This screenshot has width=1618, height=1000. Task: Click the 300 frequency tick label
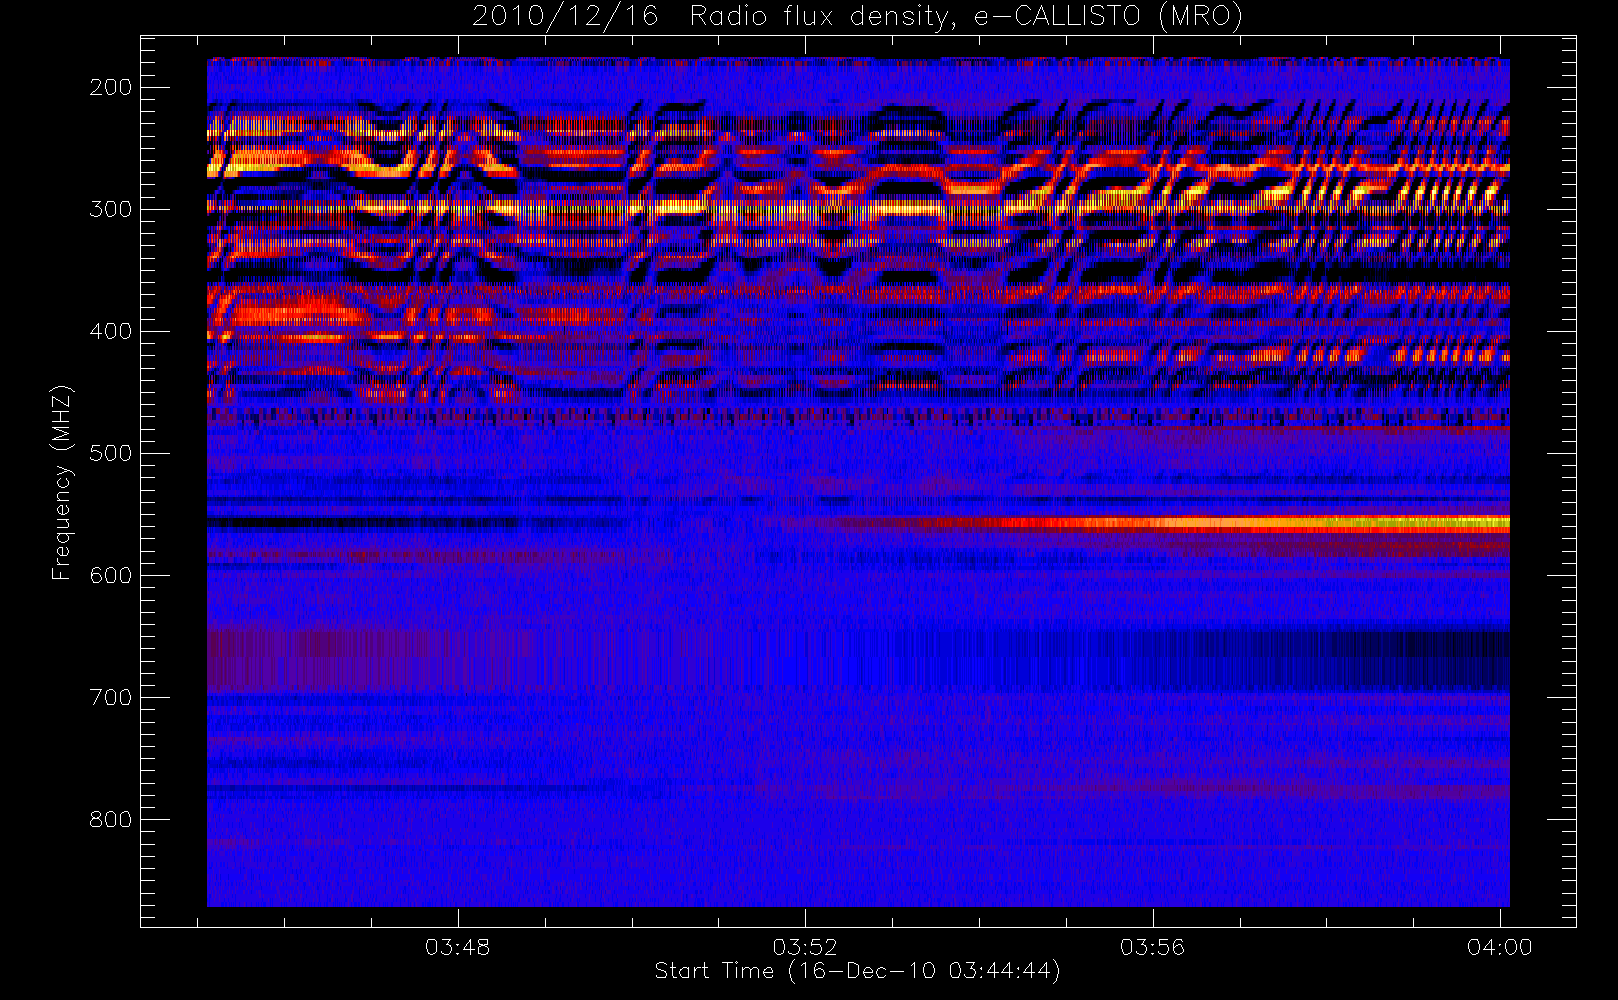click(x=110, y=209)
